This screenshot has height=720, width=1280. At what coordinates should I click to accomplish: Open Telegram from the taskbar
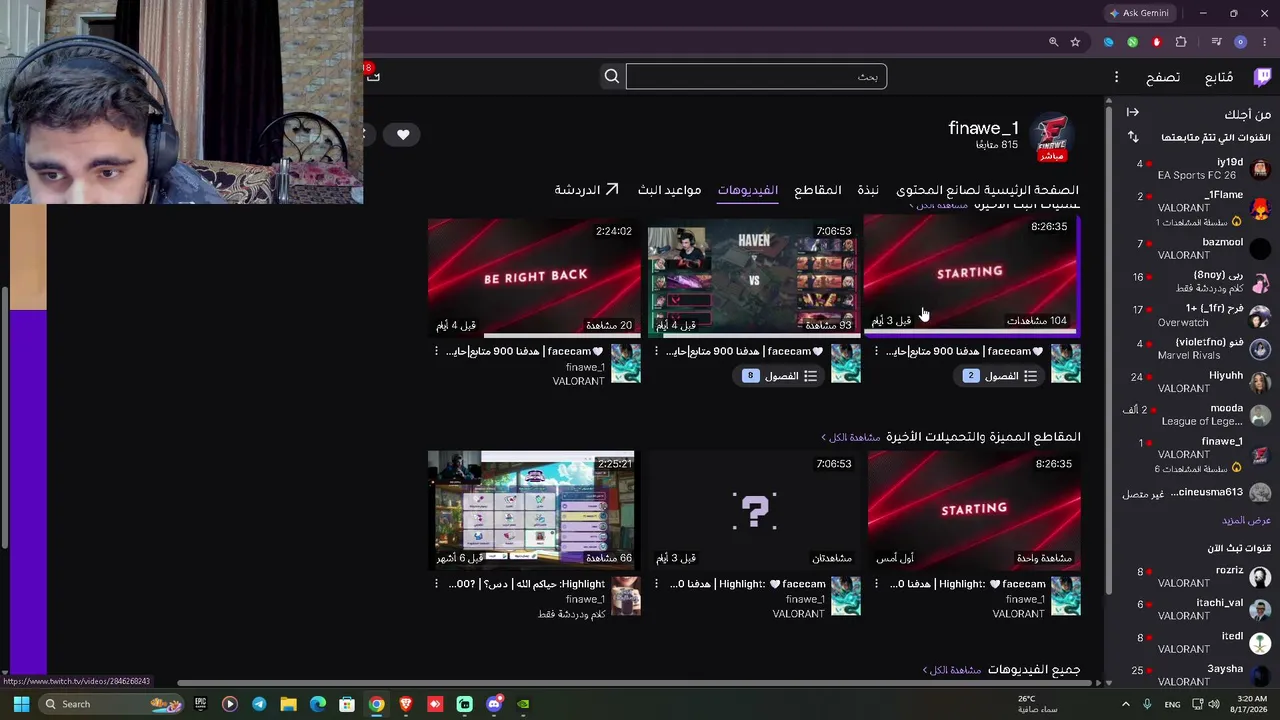pyautogui.click(x=259, y=704)
